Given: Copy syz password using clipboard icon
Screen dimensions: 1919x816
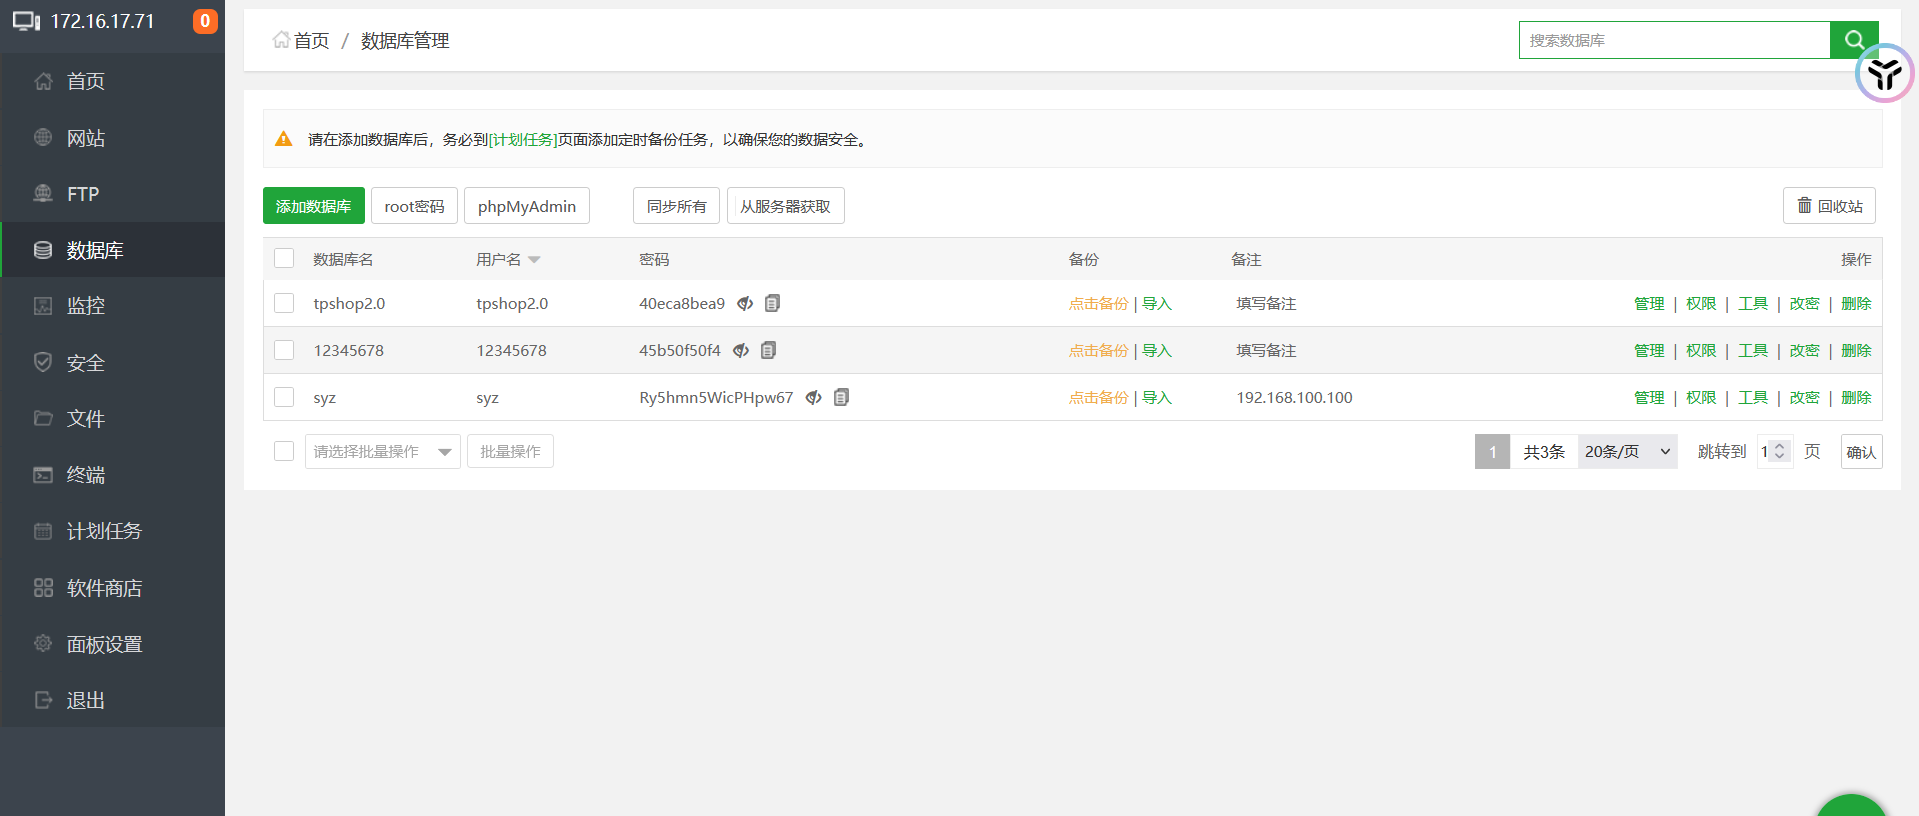Looking at the screenshot, I should pyautogui.click(x=841, y=397).
